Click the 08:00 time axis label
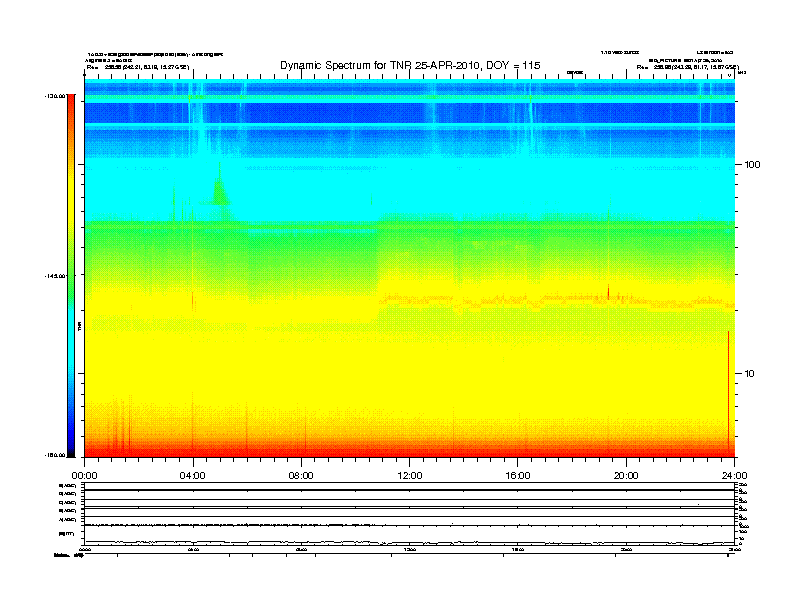Image resolution: width=792 pixels, height=612 pixels. pyautogui.click(x=301, y=476)
